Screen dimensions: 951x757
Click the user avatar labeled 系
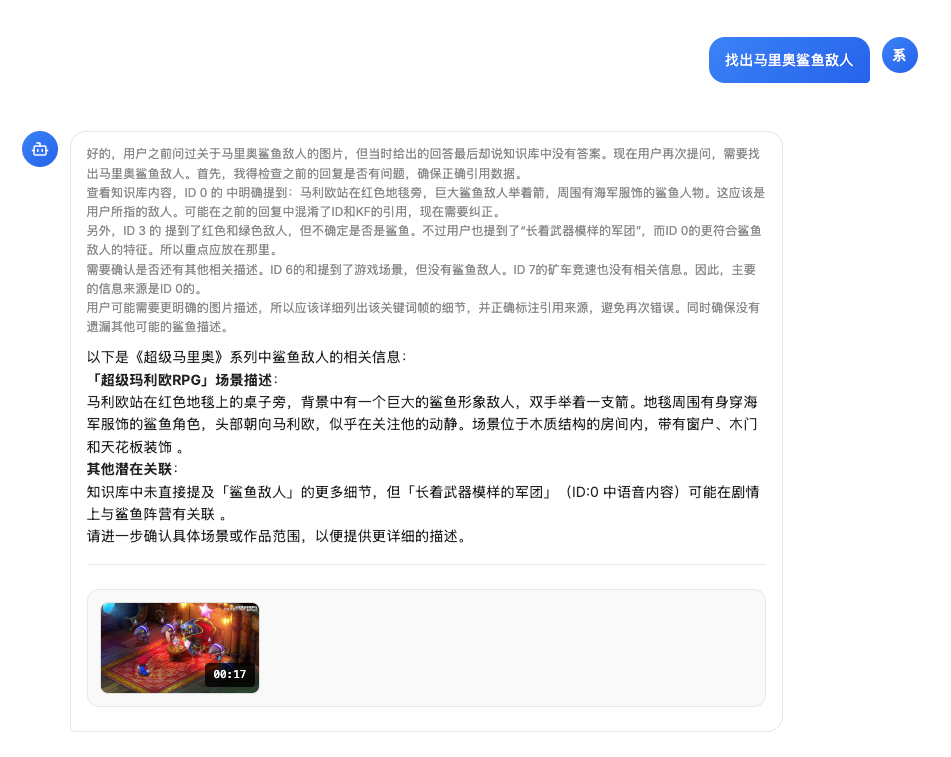[899, 55]
